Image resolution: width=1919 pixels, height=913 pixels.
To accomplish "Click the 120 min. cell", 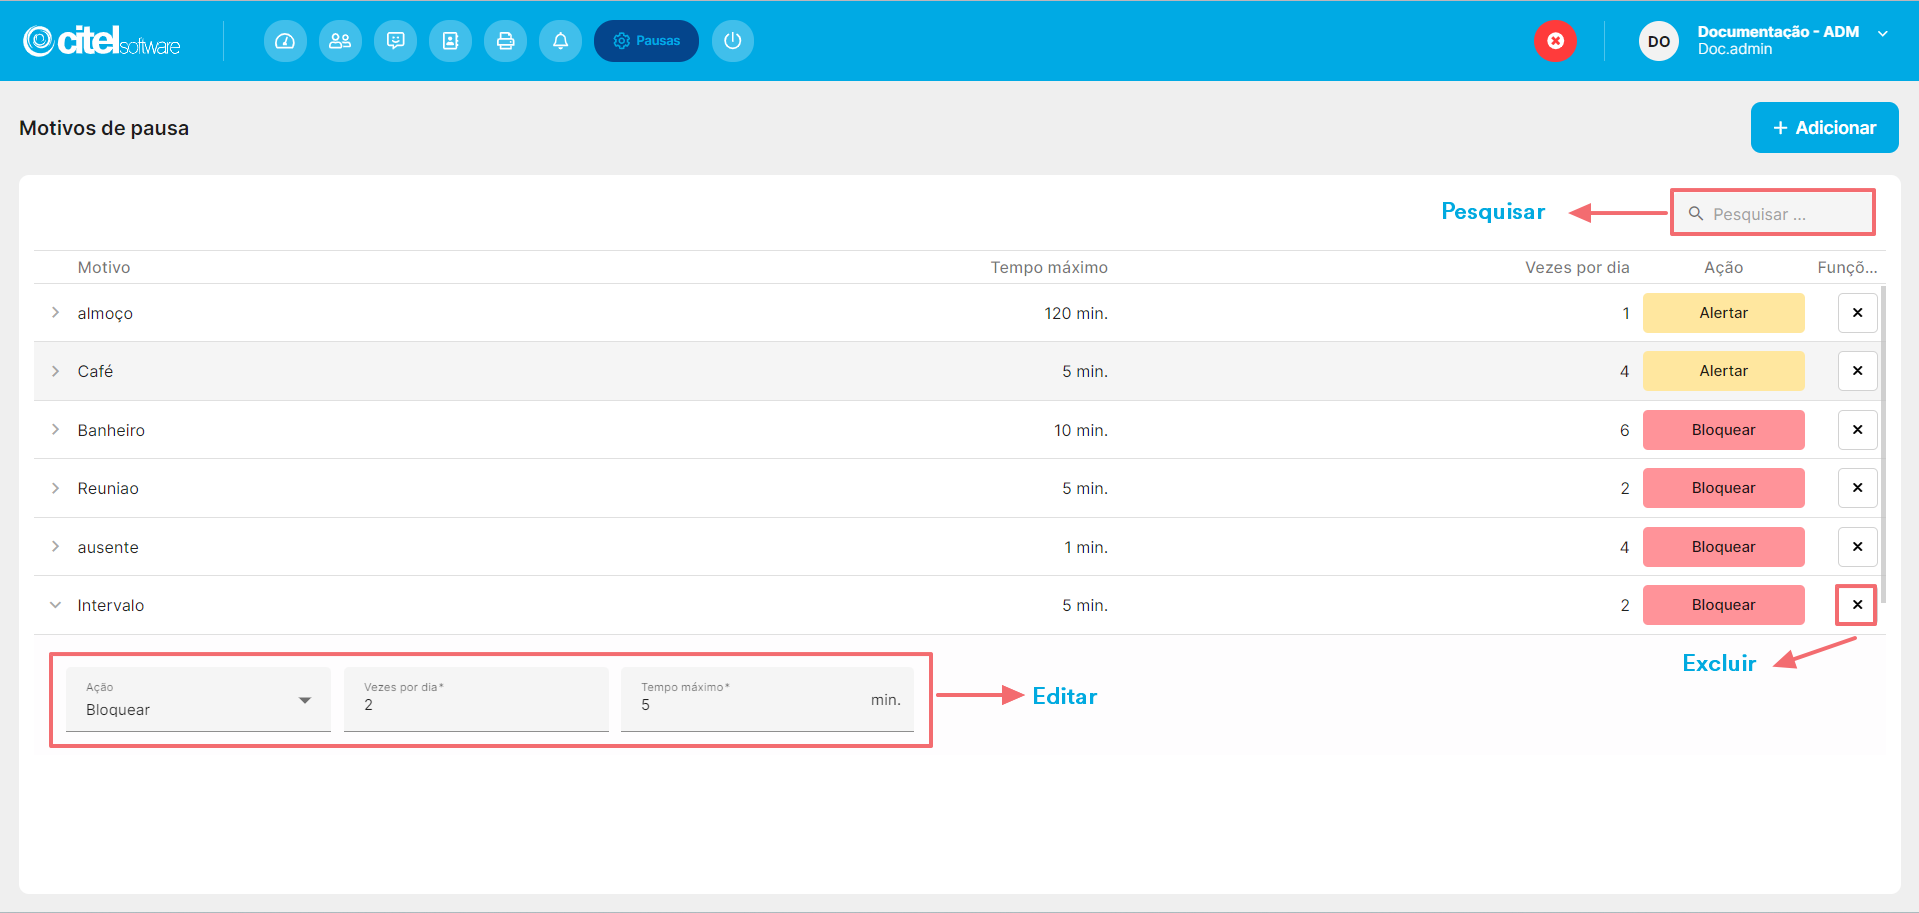I will (1076, 313).
